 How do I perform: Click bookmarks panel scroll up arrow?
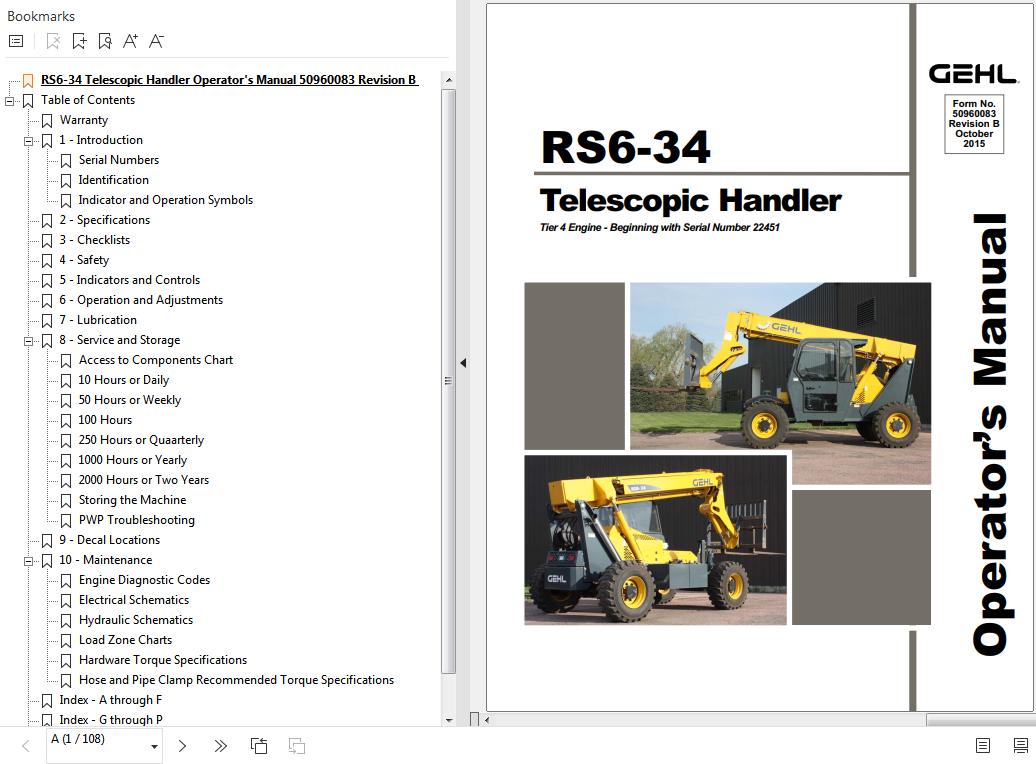pos(449,80)
